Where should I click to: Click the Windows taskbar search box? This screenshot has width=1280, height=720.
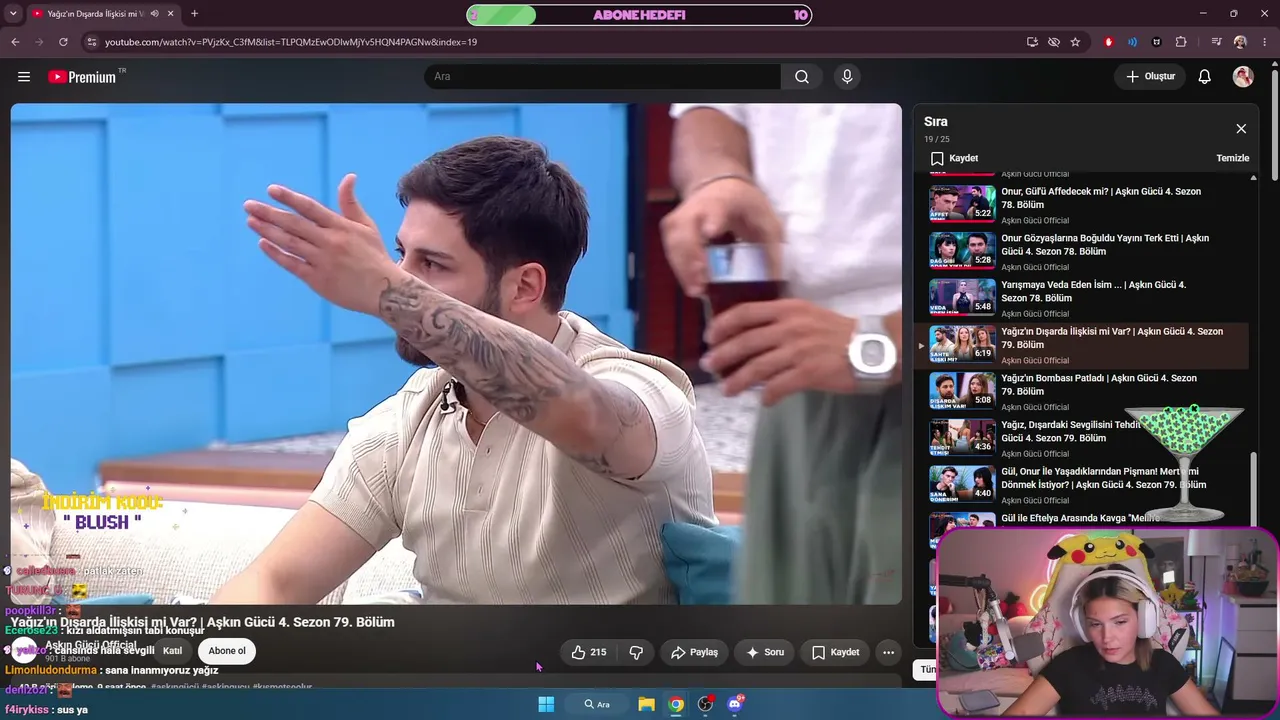pyautogui.click(x=598, y=704)
